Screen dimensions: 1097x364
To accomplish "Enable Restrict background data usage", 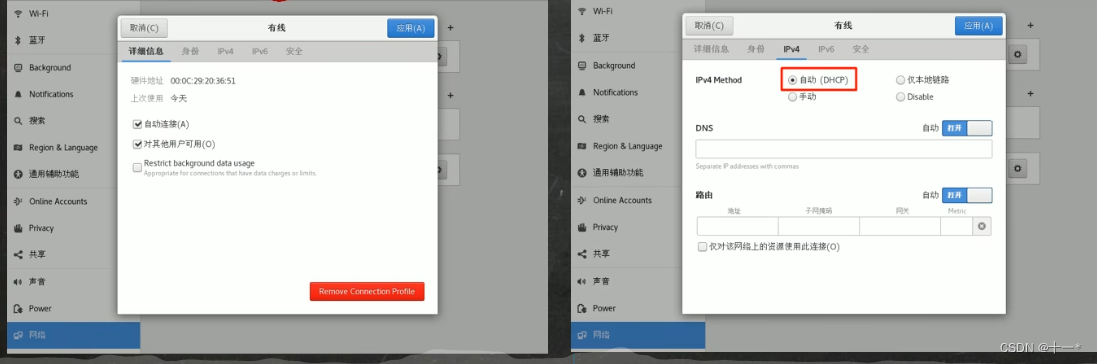I will point(137,167).
